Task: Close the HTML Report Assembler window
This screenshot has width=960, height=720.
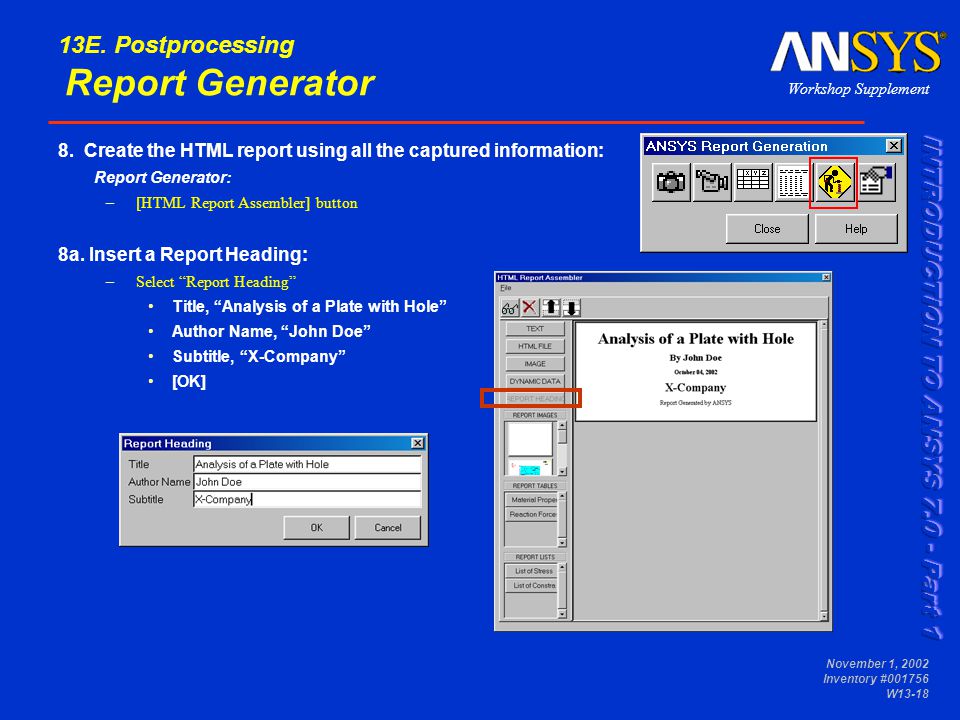Action: pos(826,277)
